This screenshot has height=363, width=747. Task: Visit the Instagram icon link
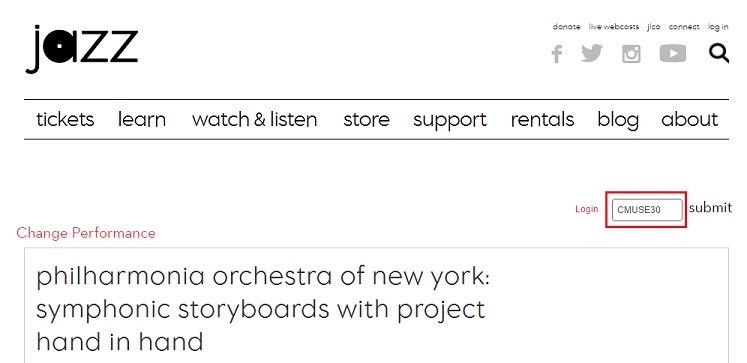pos(631,53)
